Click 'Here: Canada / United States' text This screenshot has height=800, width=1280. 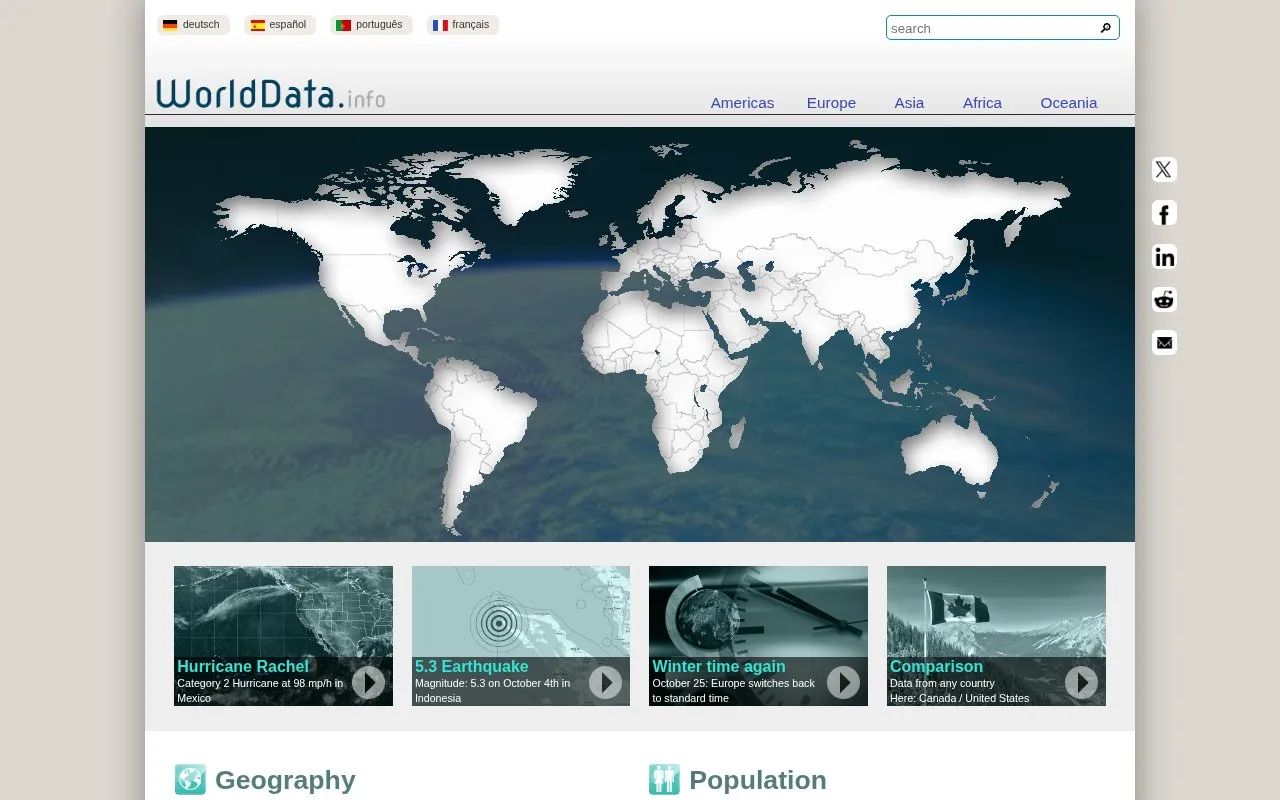959,698
